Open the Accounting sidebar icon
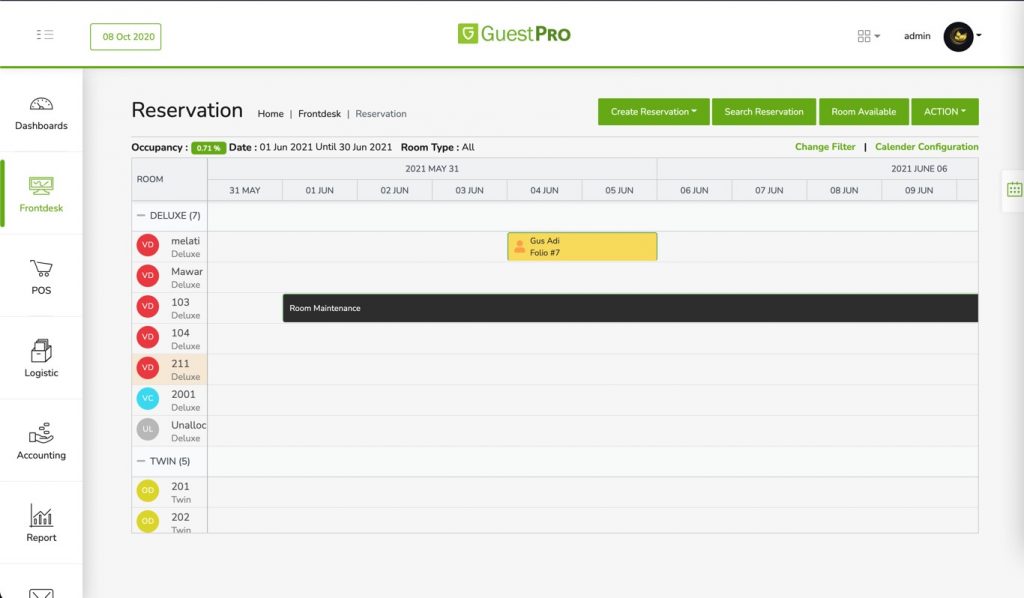Viewport: 1024px width, 598px height. point(41,434)
